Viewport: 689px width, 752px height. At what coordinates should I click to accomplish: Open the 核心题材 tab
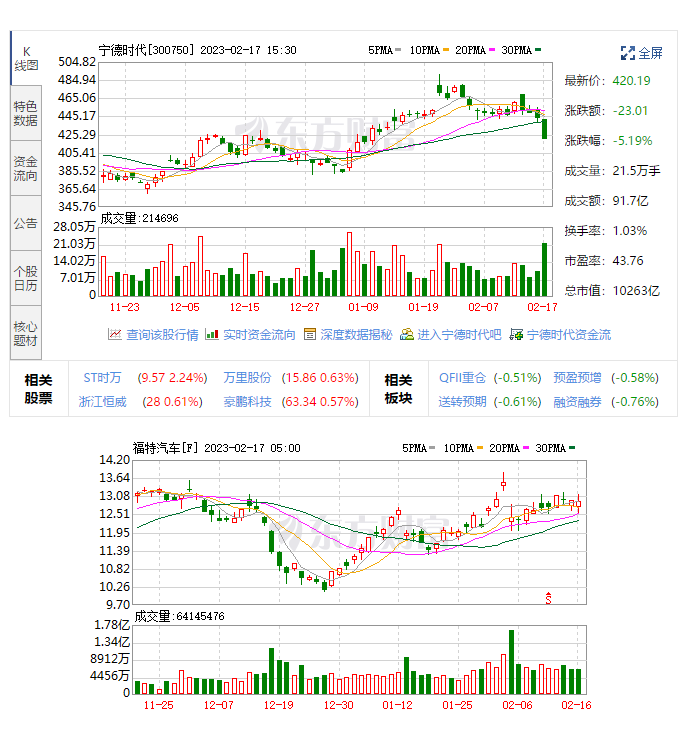pos(26,333)
